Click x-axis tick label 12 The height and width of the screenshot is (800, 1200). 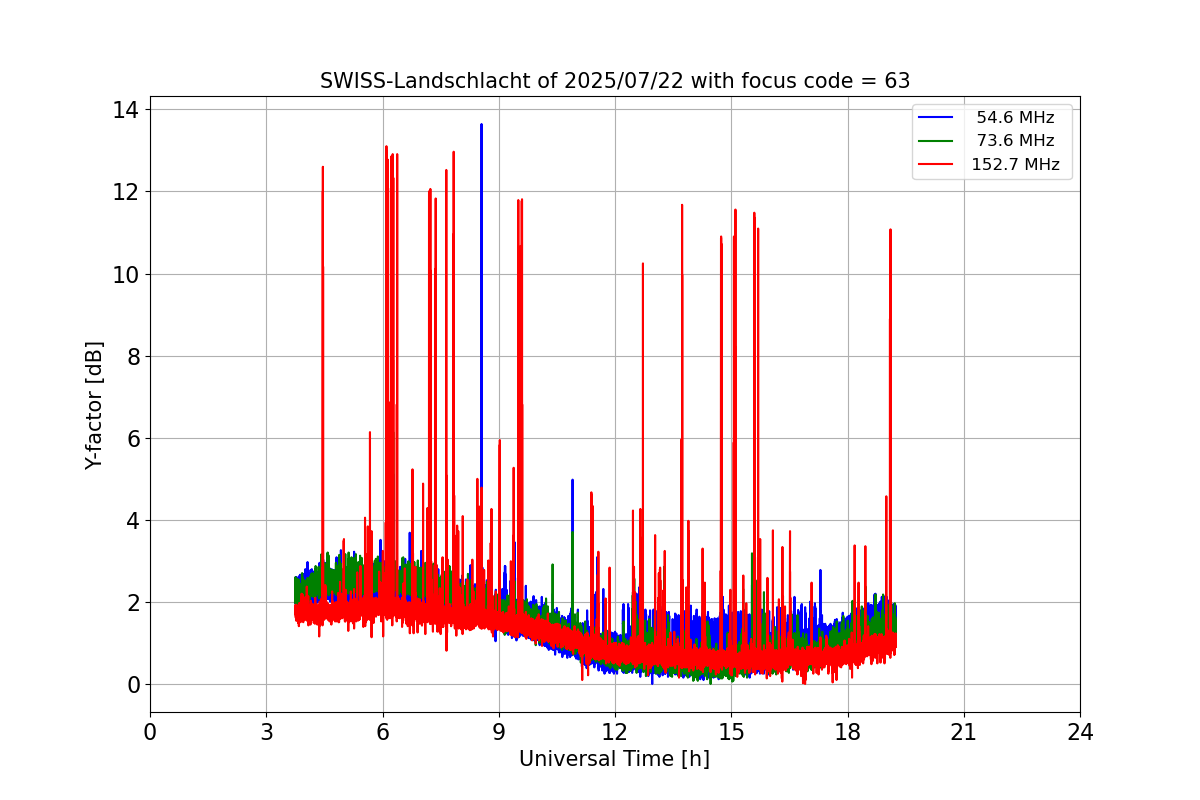click(615, 732)
